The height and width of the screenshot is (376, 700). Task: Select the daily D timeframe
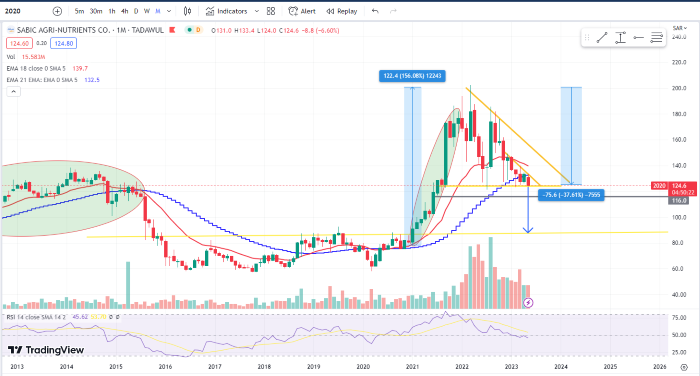coord(136,11)
